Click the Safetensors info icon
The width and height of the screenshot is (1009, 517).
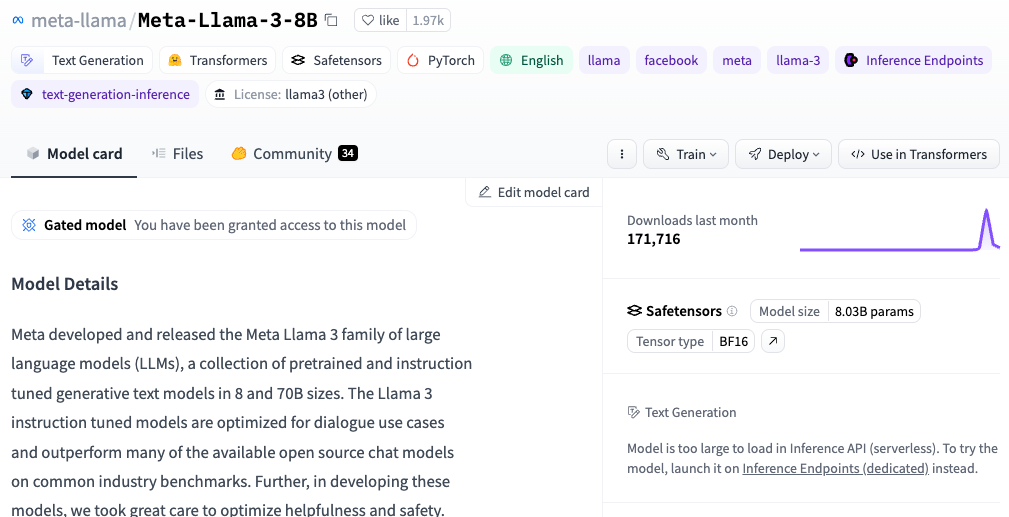732,311
